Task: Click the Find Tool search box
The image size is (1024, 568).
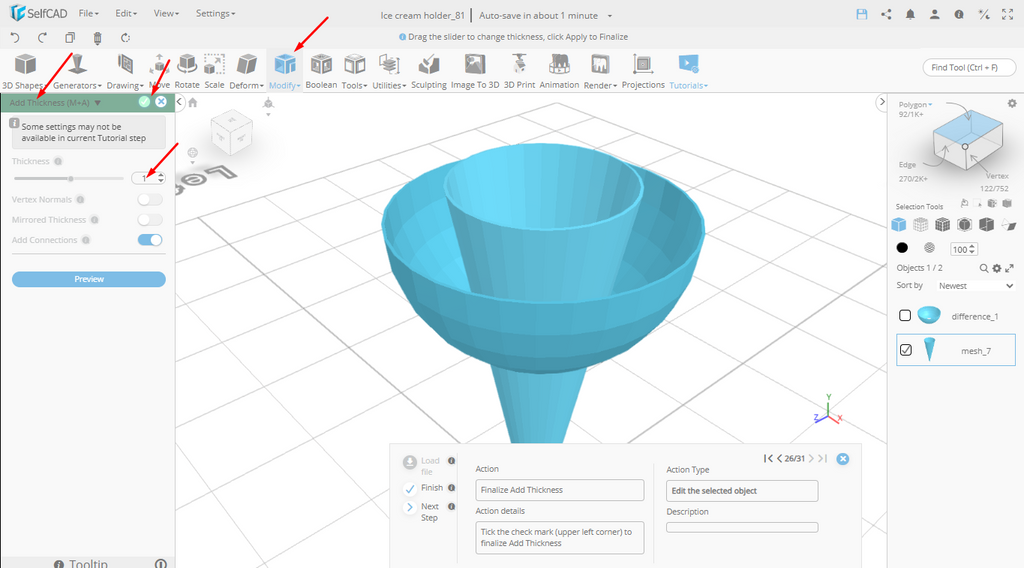Action: (969, 67)
